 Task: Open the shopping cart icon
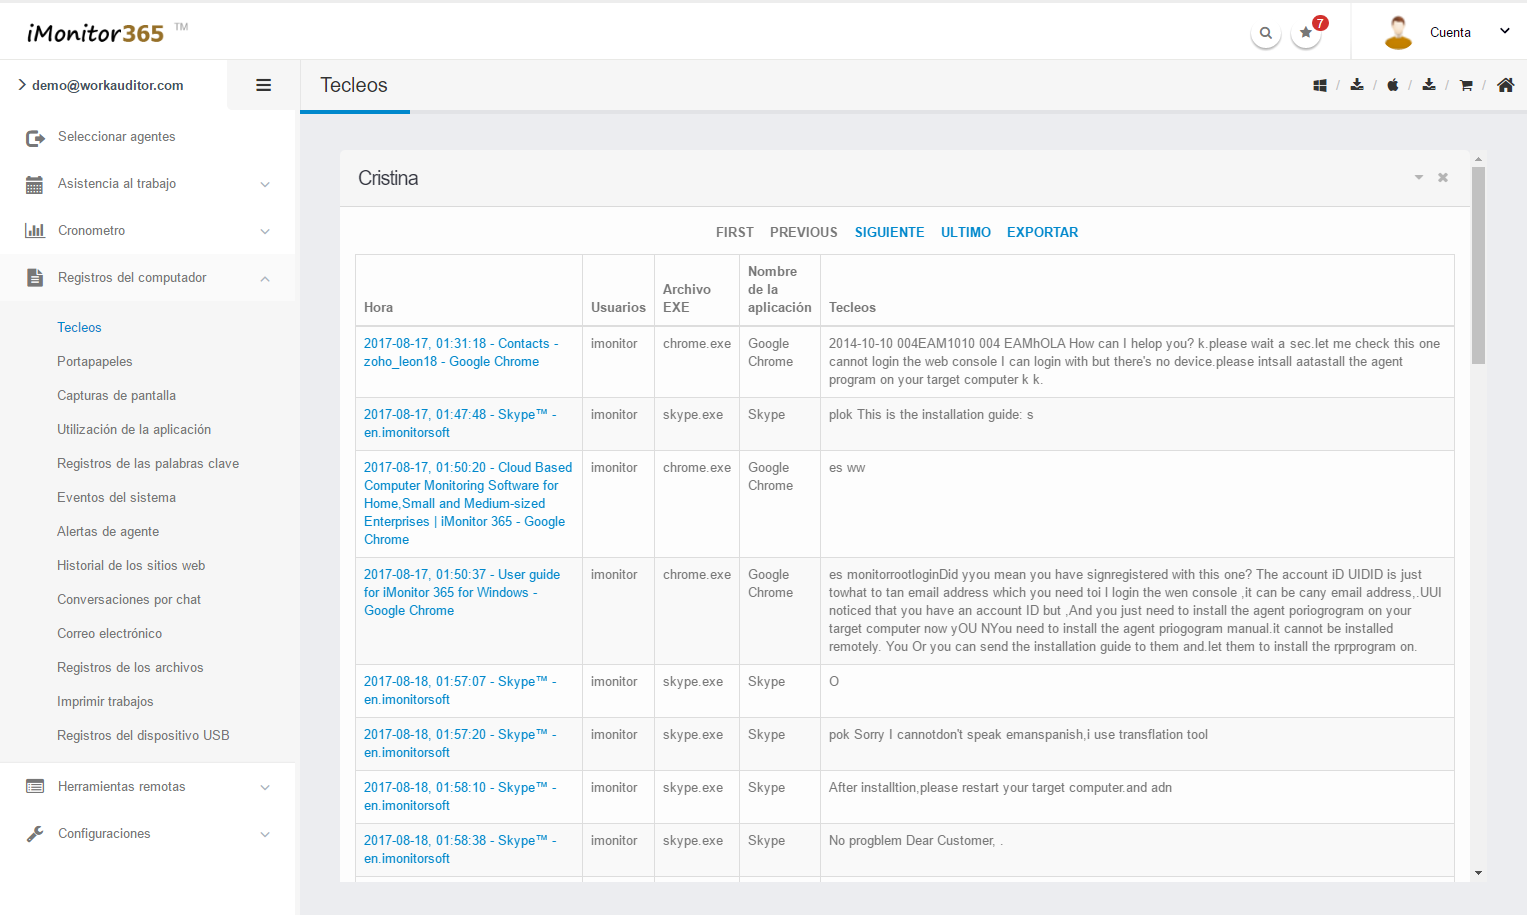click(1466, 86)
